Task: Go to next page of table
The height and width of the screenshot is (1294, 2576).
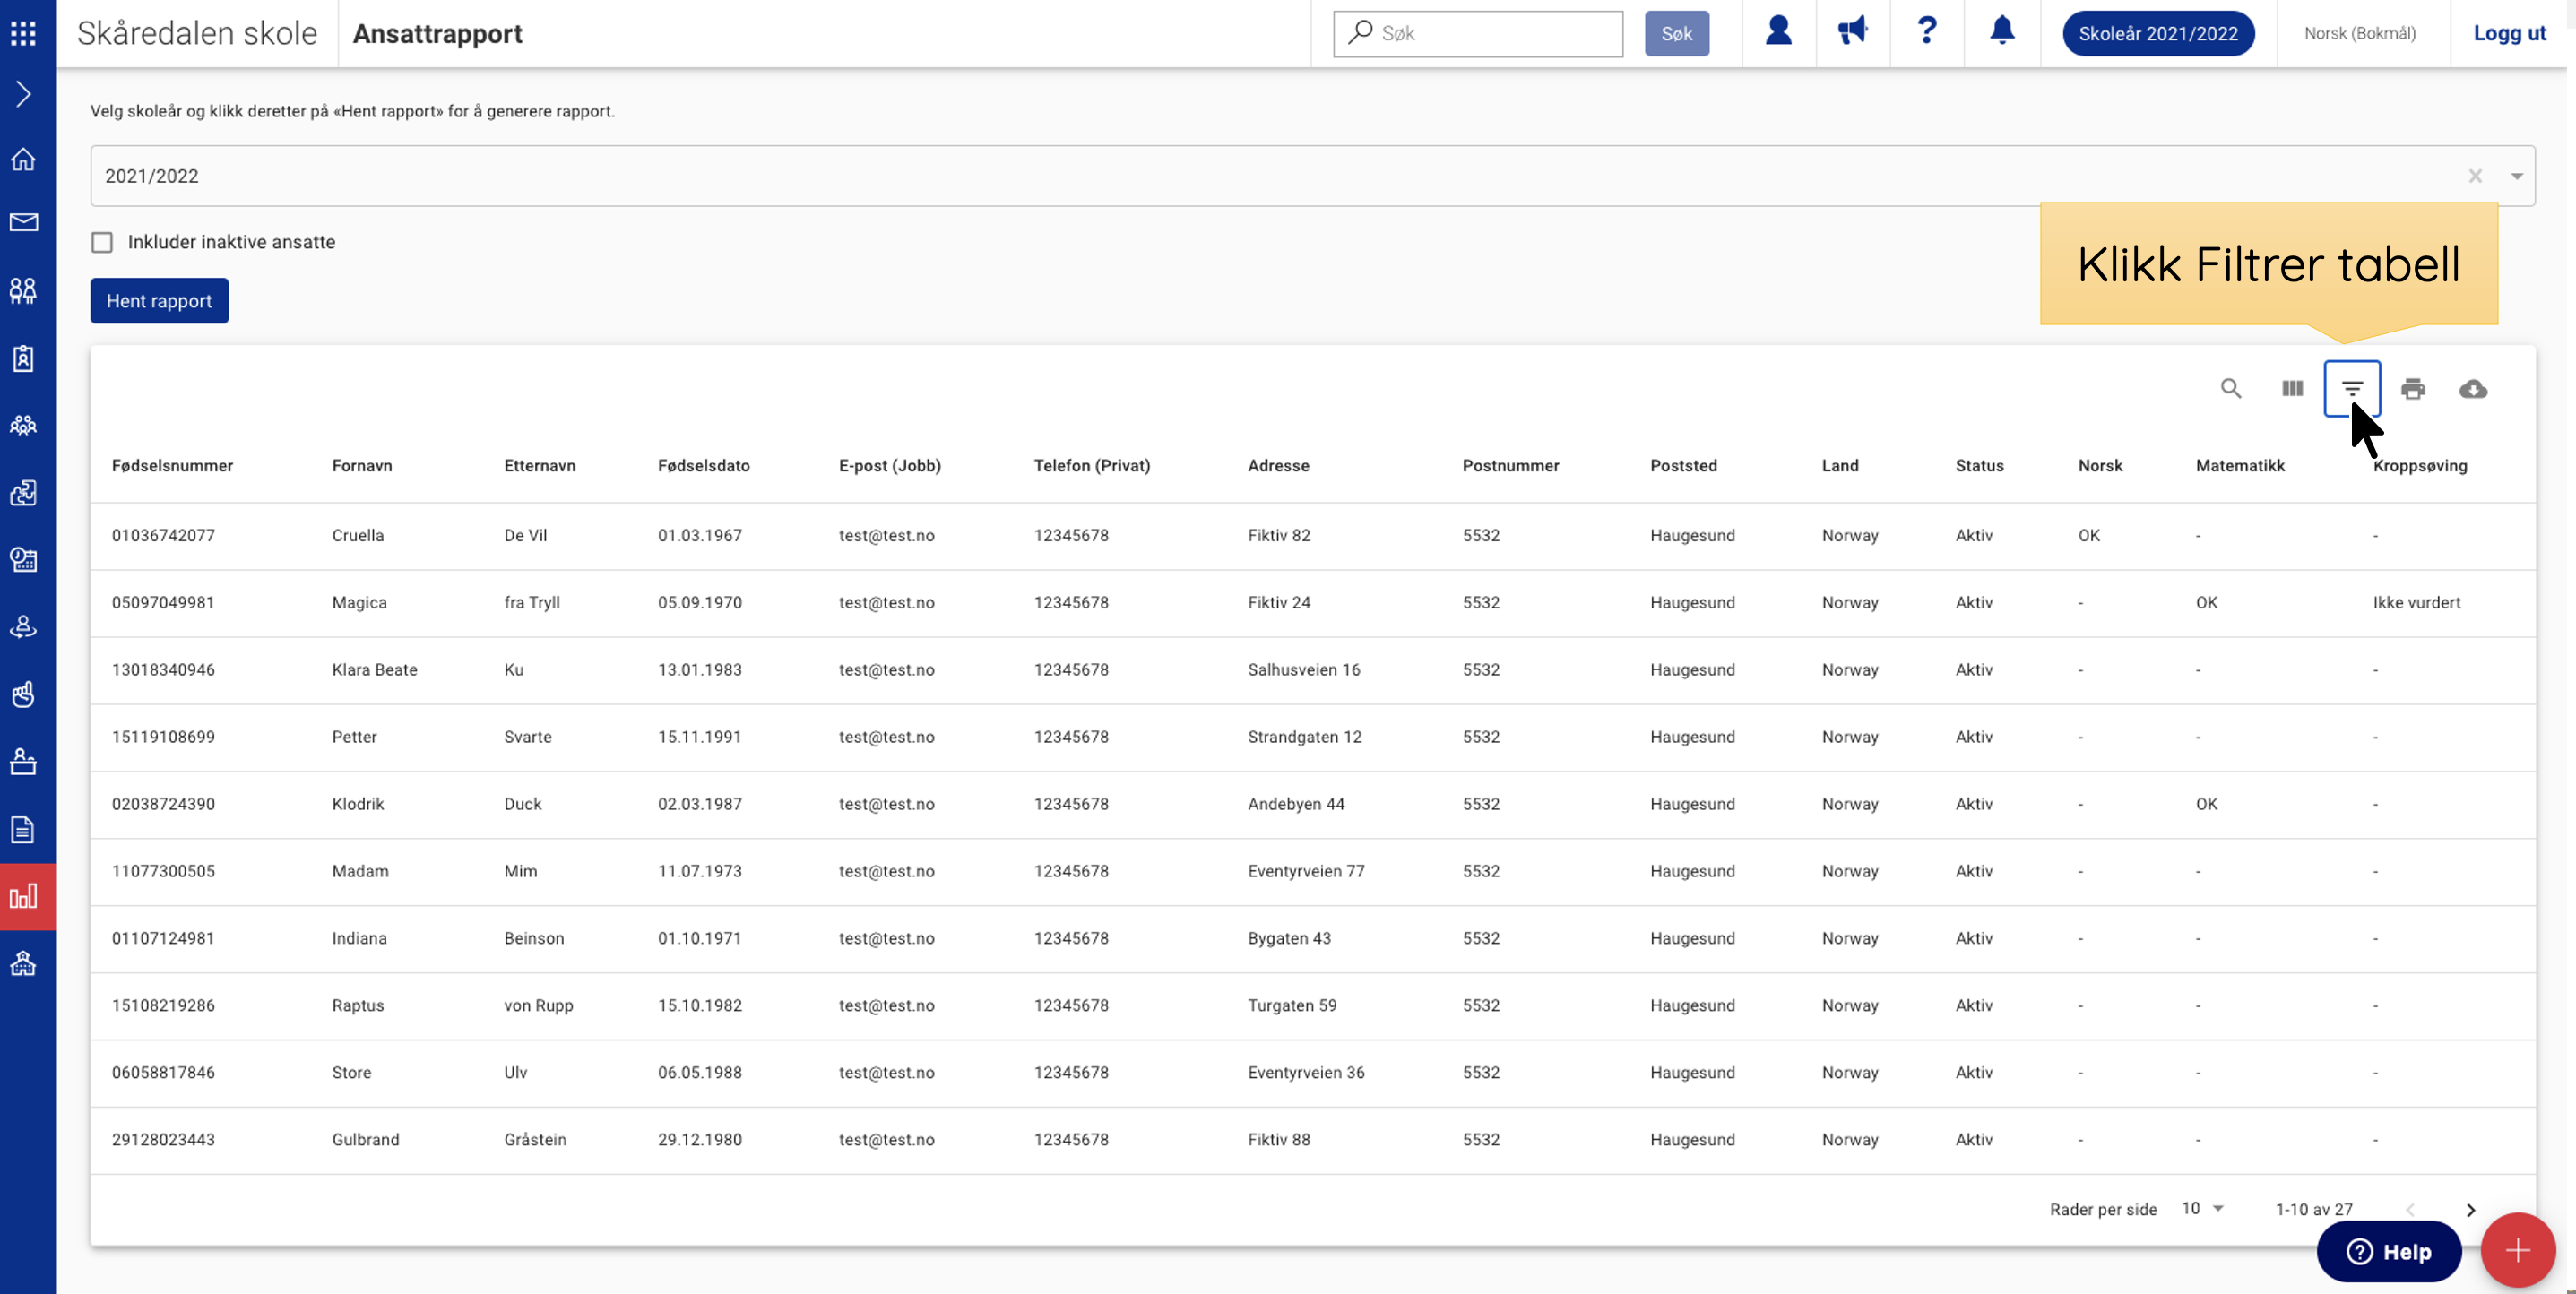Action: click(2470, 1209)
